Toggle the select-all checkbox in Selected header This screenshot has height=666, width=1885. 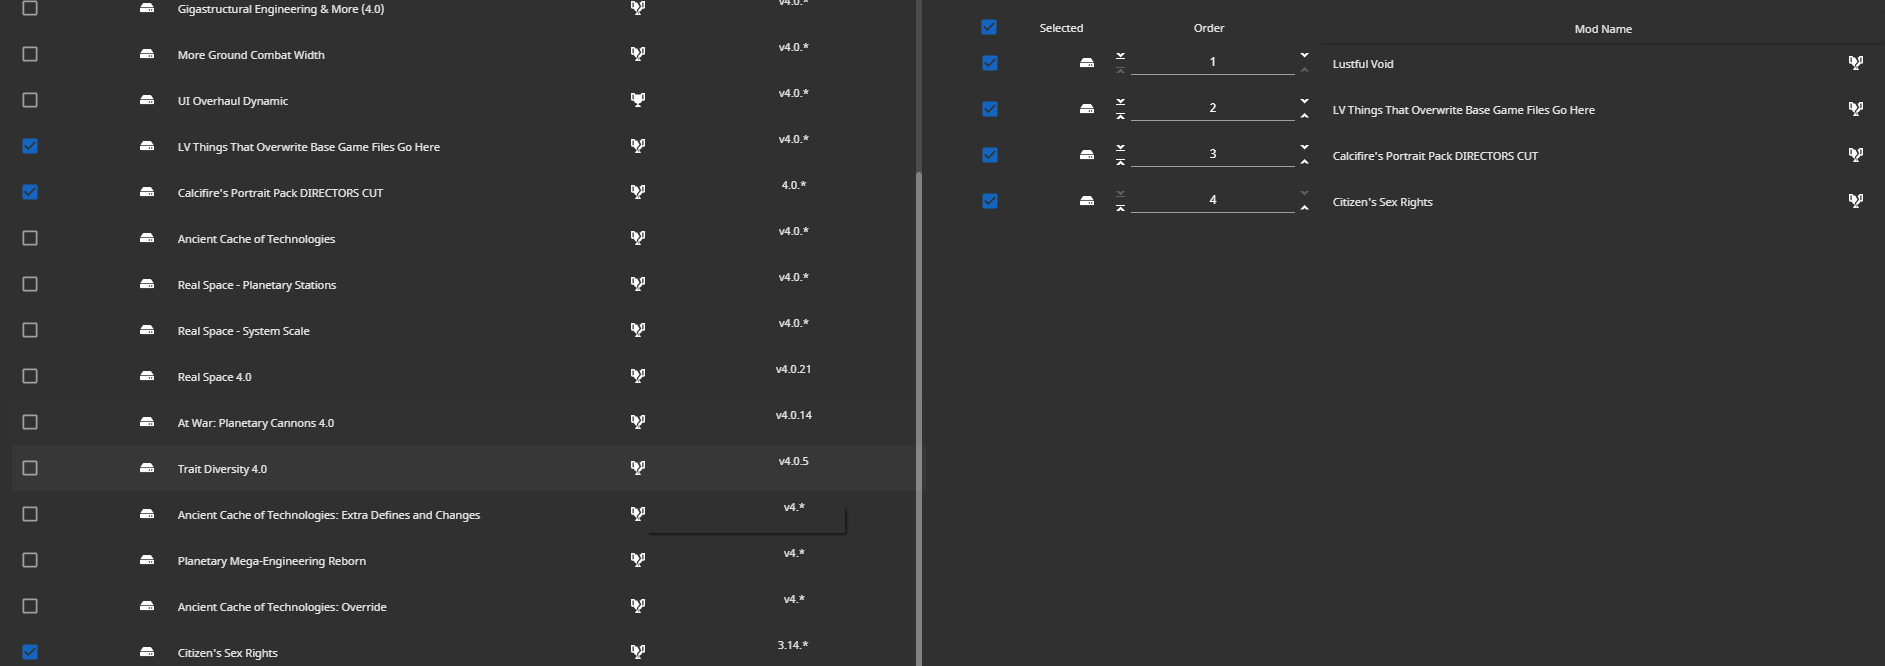tap(989, 27)
